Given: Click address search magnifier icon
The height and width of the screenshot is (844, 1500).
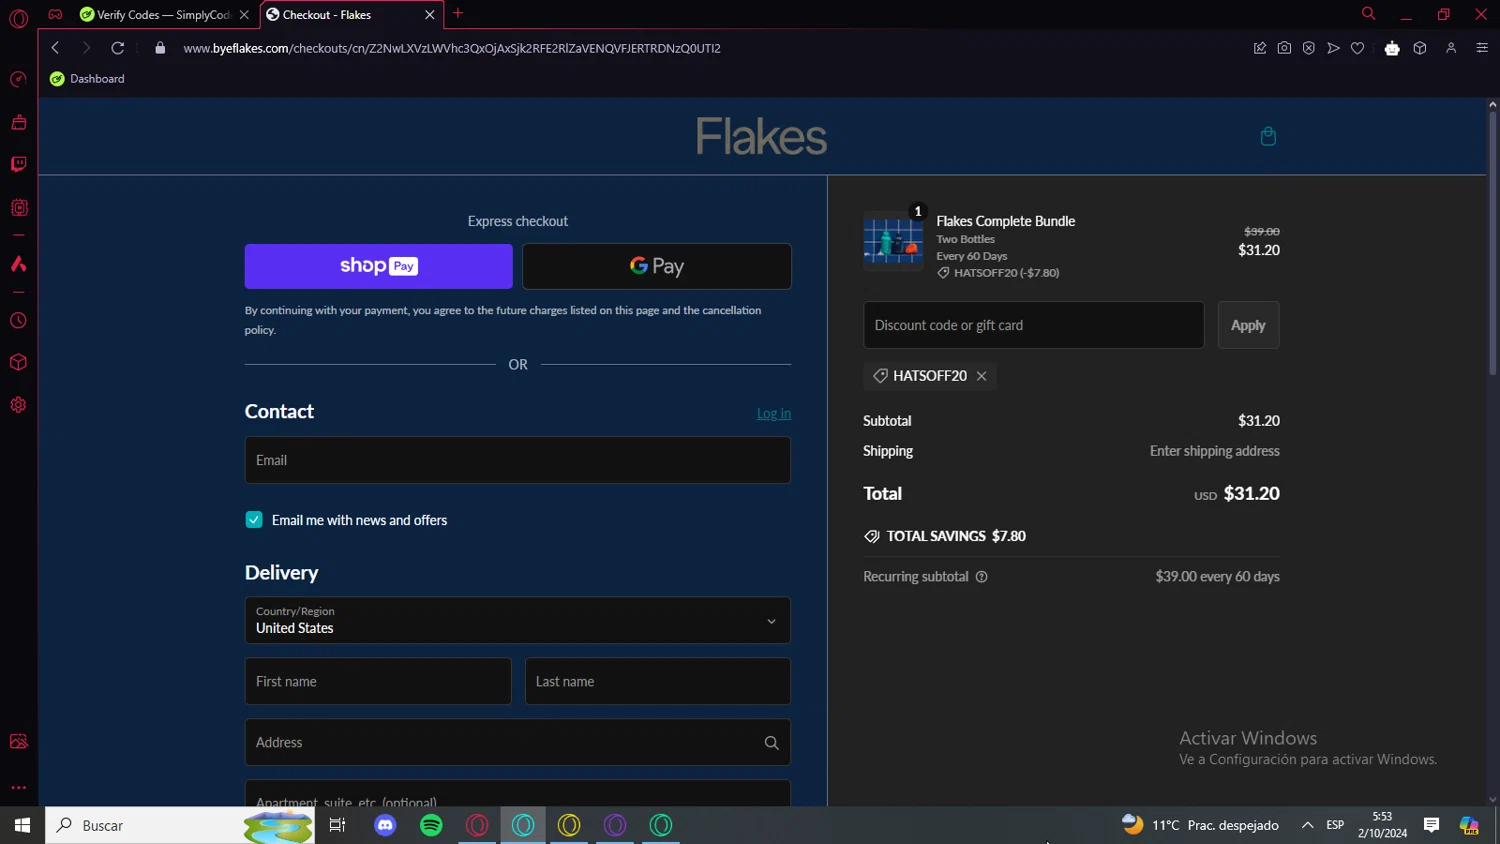Looking at the screenshot, I should pyautogui.click(x=771, y=743).
